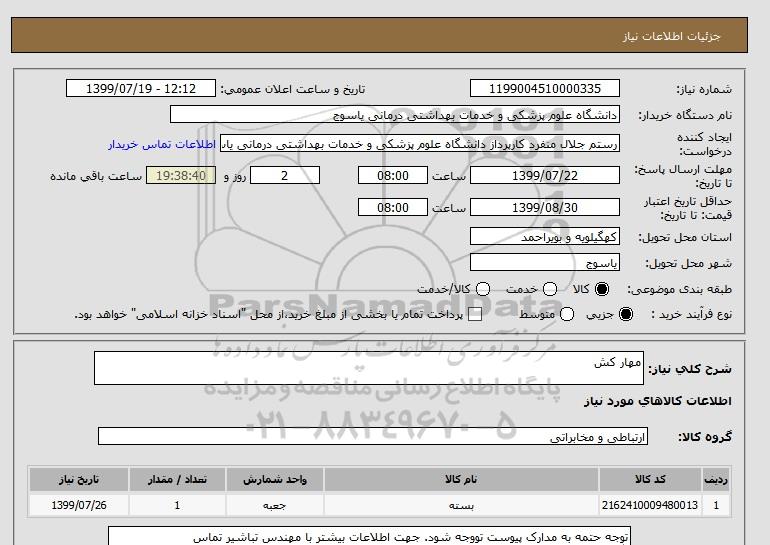Click the کد کالا column header
Viewport: 770px width, 545px height.
pos(650,479)
